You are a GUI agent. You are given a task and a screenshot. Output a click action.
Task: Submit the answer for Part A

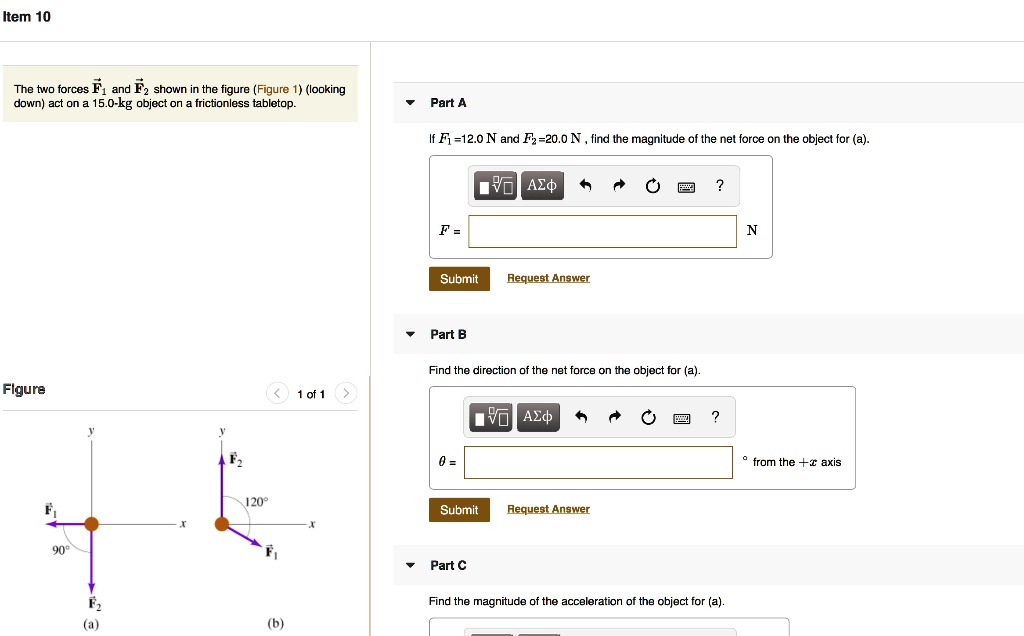[459, 279]
